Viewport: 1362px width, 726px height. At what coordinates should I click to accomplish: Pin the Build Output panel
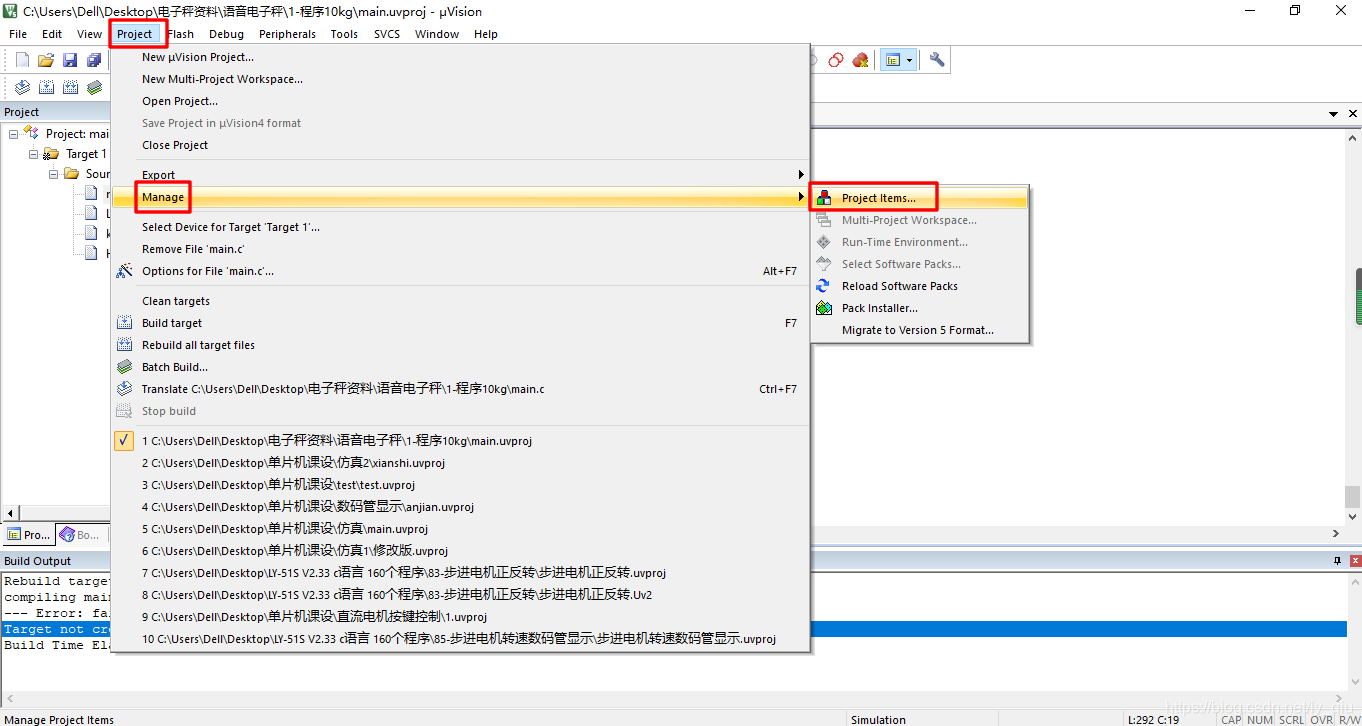[1337, 560]
